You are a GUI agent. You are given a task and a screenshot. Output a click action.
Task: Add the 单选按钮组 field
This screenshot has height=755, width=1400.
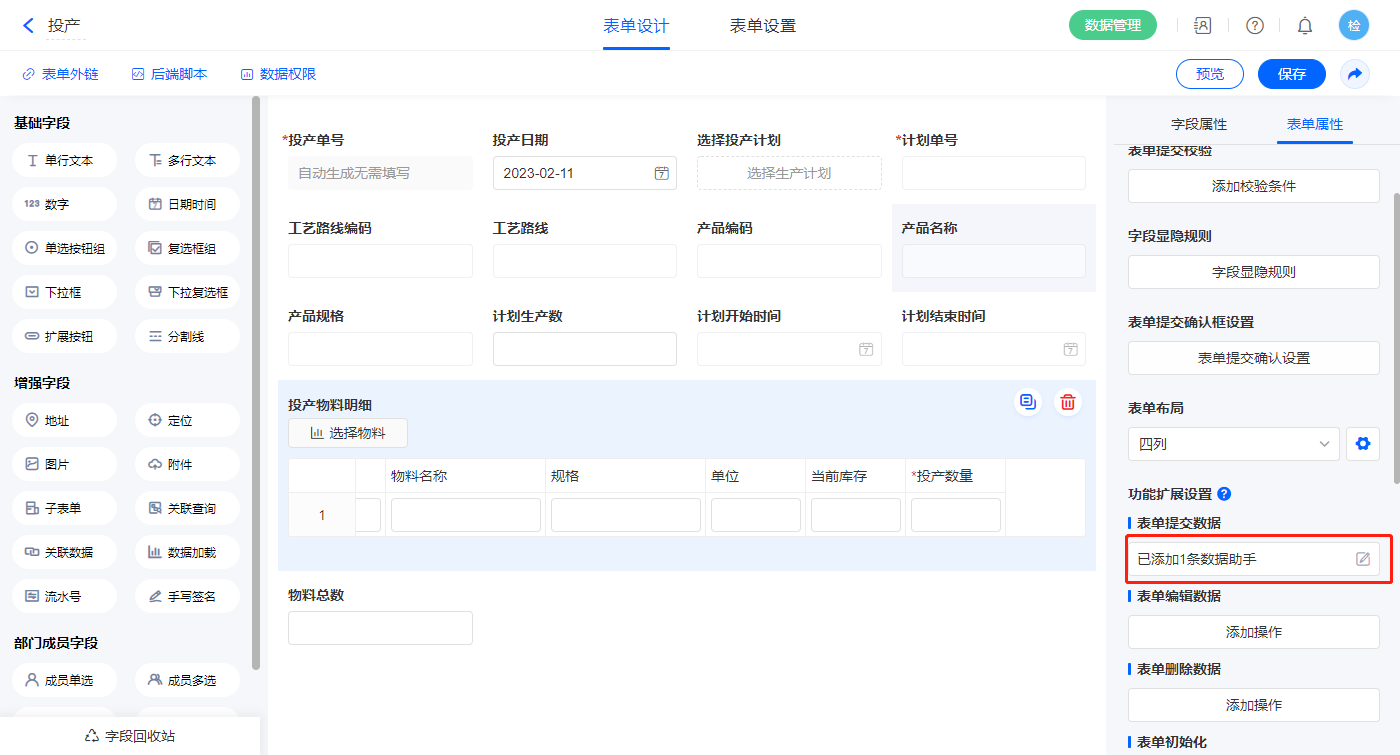coord(65,248)
